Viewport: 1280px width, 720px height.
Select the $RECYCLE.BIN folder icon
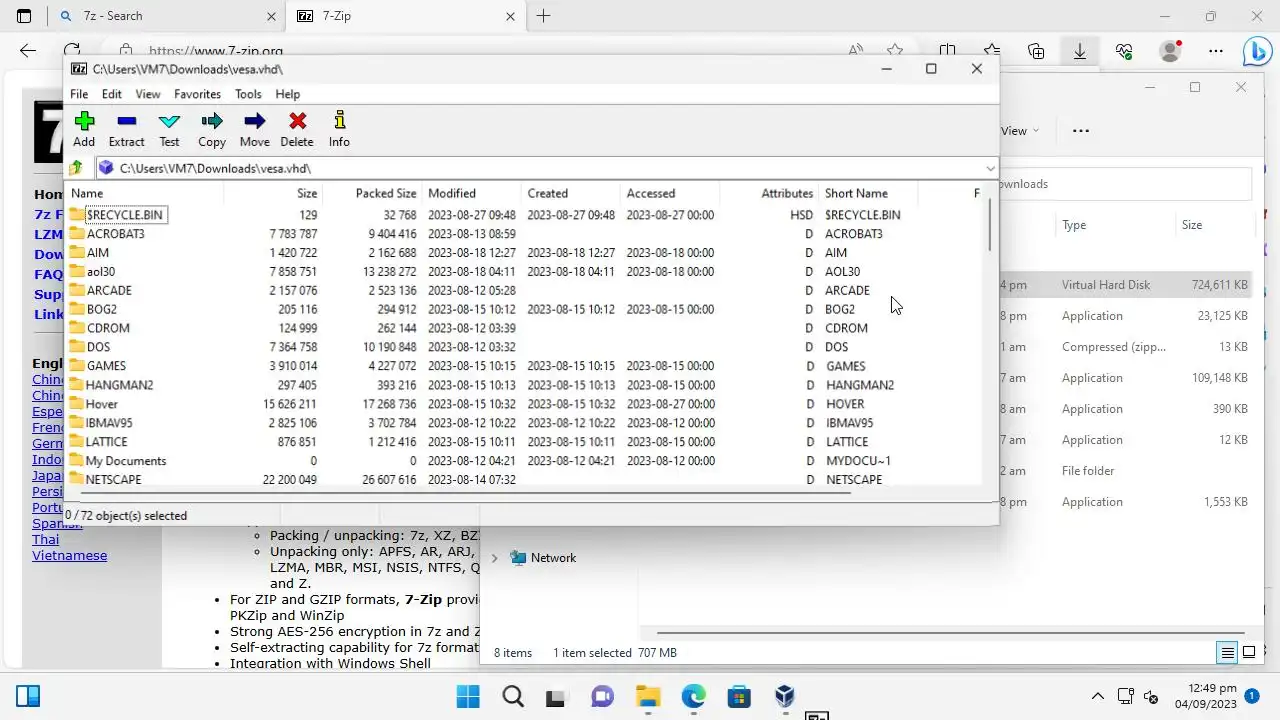point(77,214)
